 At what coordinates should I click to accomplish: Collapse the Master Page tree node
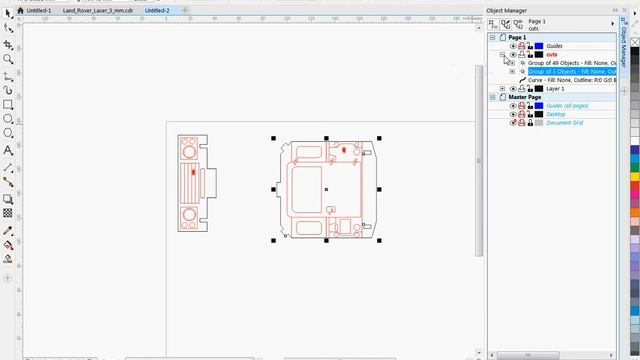[493, 97]
